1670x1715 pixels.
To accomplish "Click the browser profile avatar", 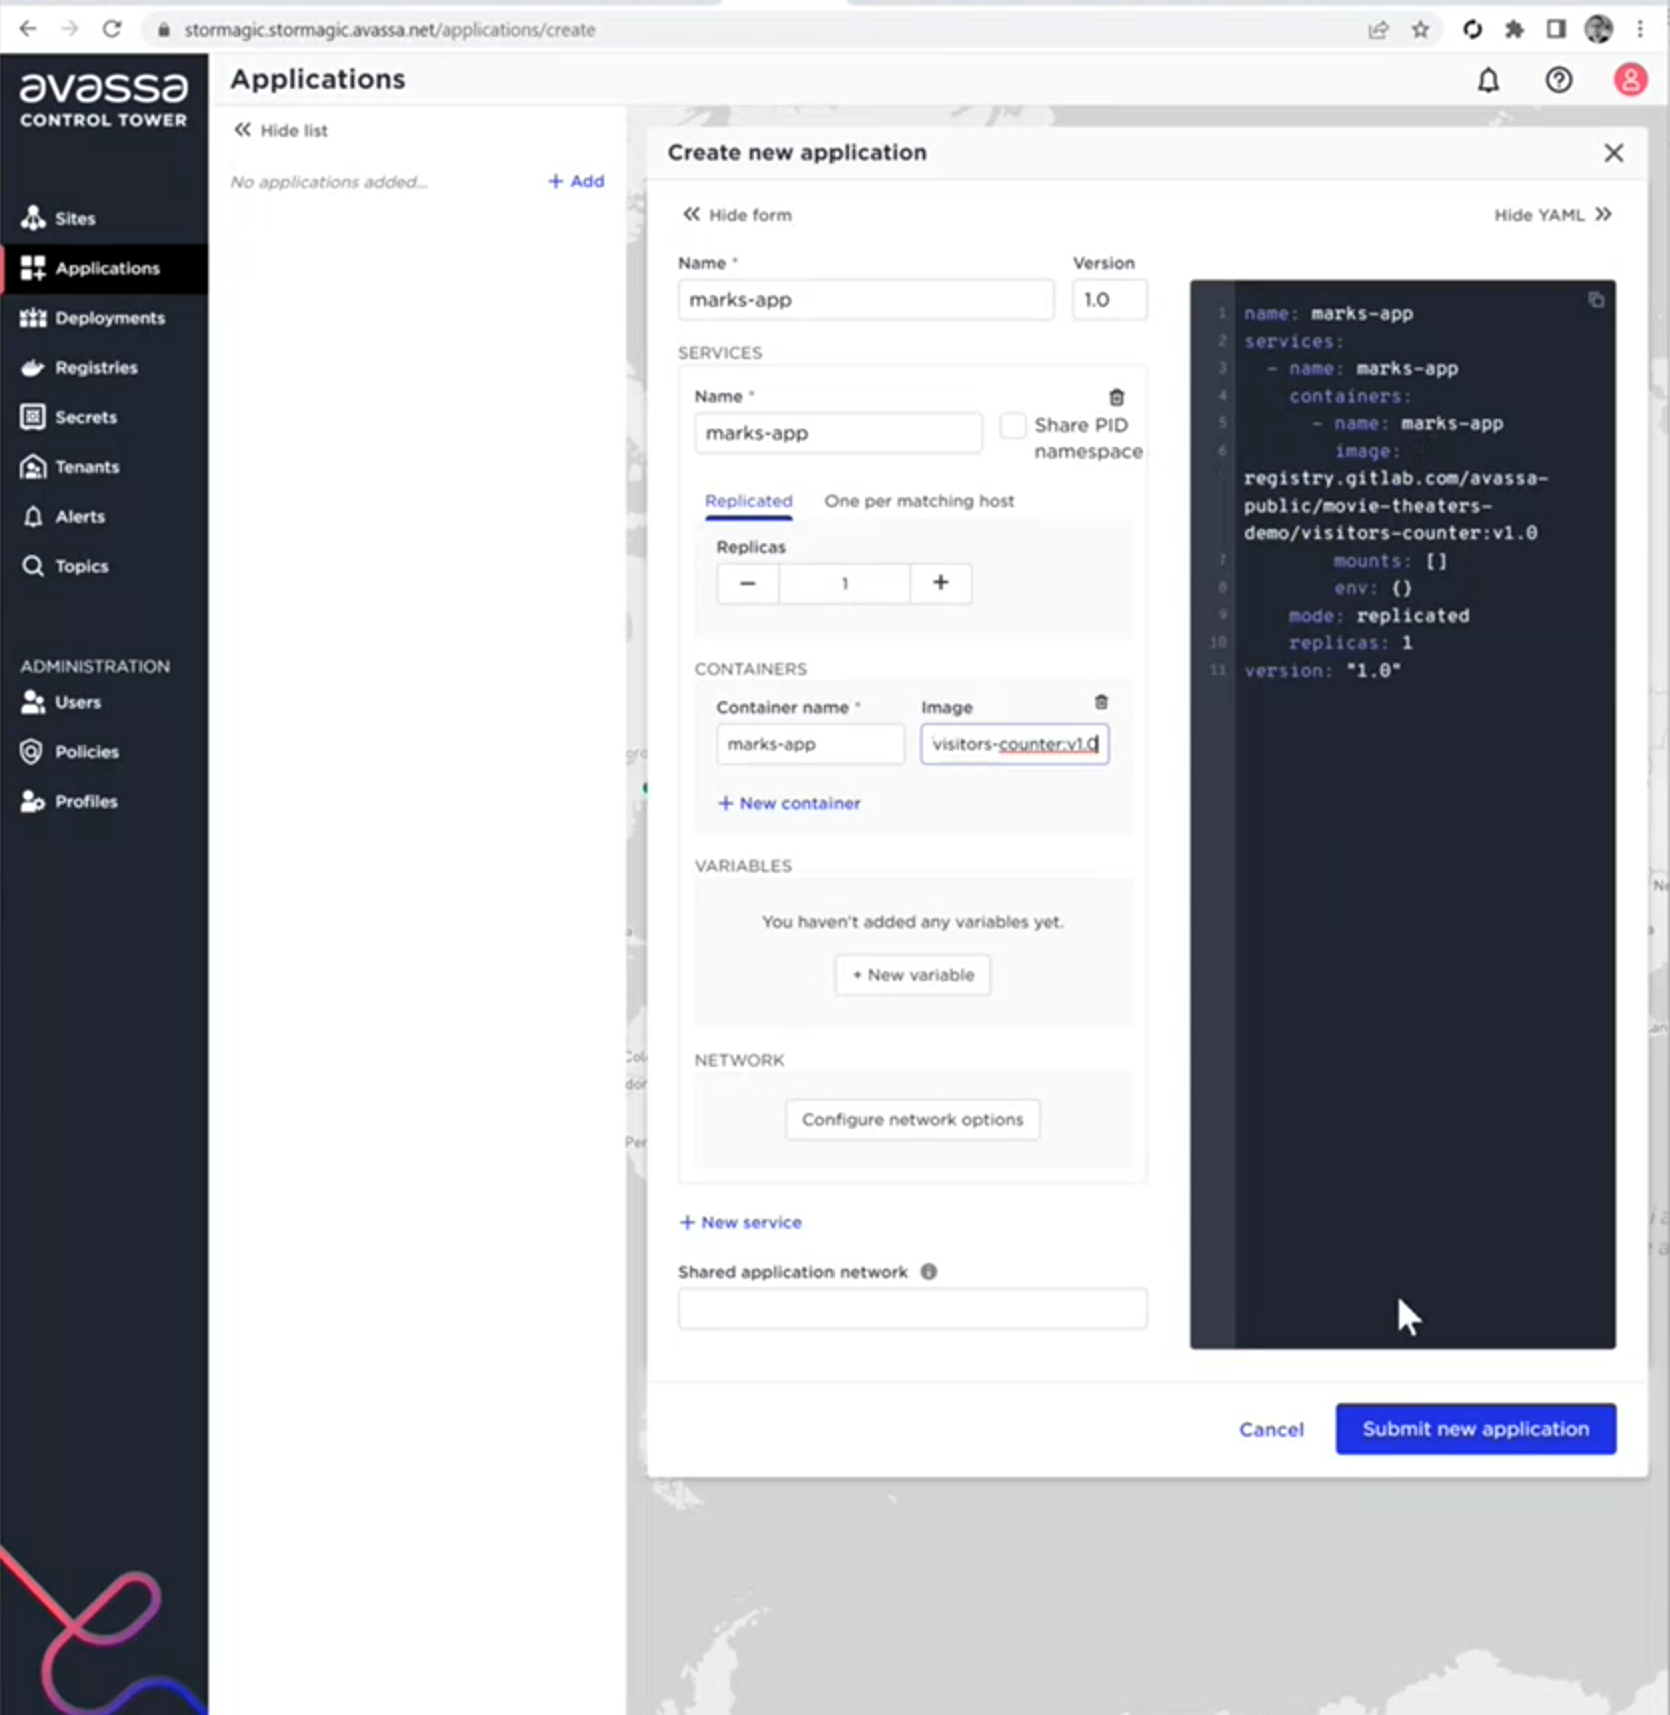I will click(1598, 29).
